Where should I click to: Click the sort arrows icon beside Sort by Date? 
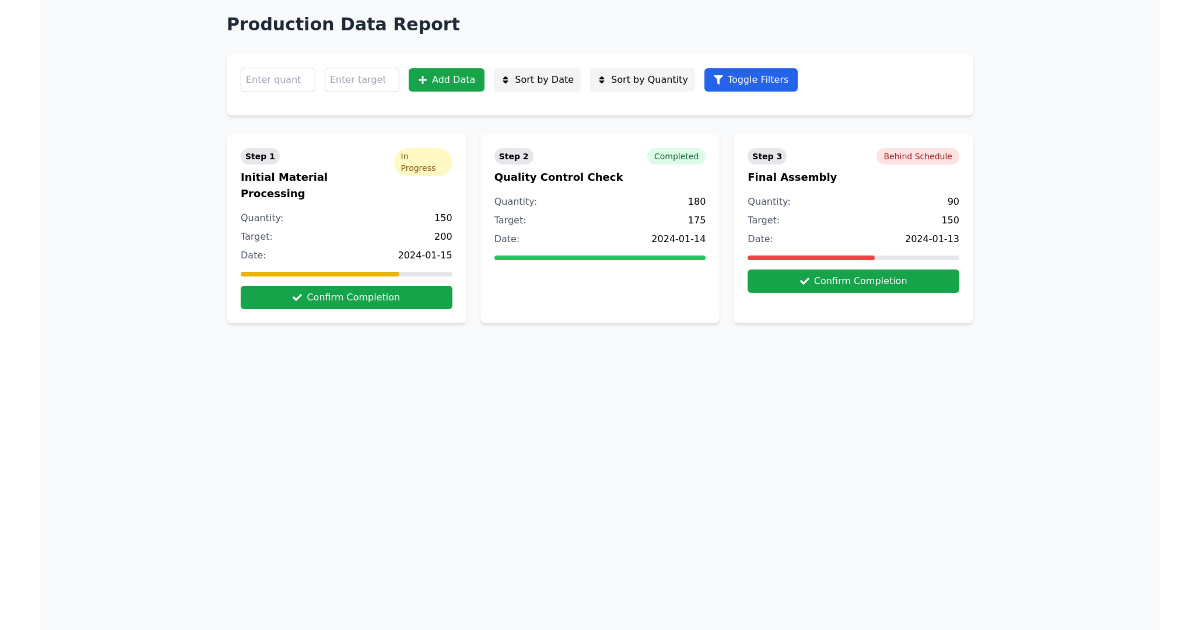tap(505, 80)
